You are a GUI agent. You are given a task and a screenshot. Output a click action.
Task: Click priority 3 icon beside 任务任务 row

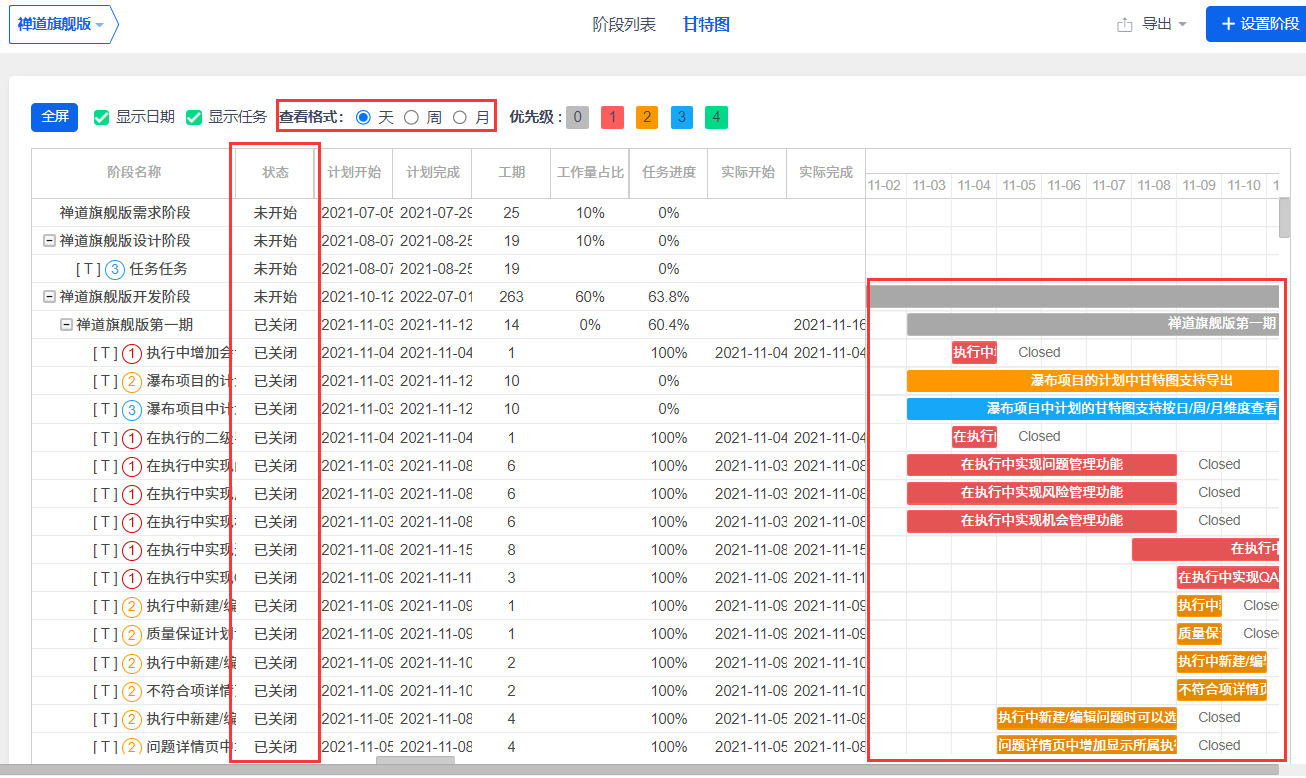pos(115,269)
